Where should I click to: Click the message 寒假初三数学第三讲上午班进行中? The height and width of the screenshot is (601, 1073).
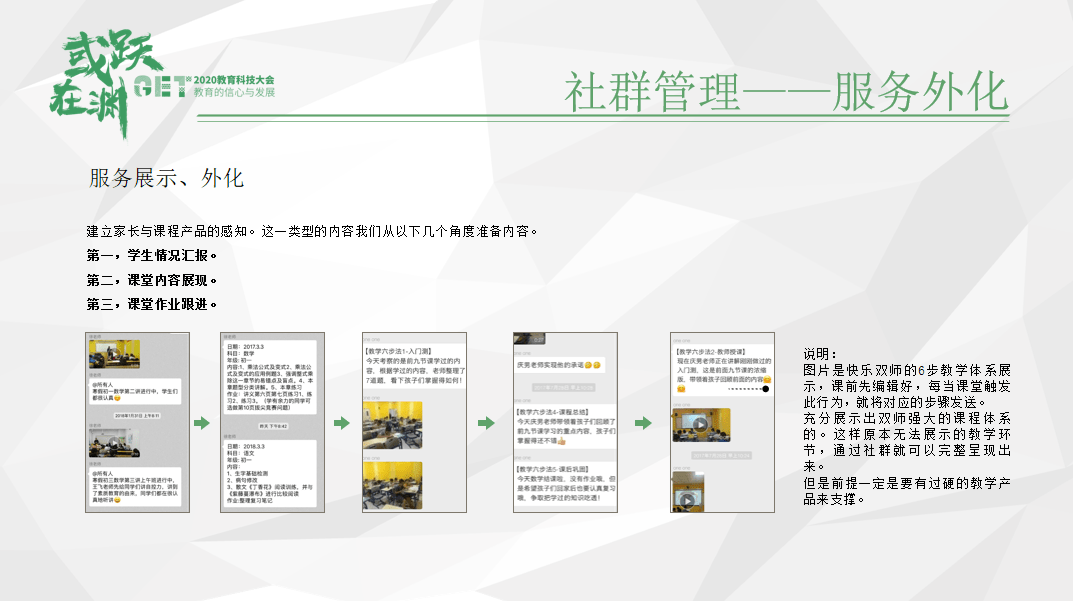point(135,487)
